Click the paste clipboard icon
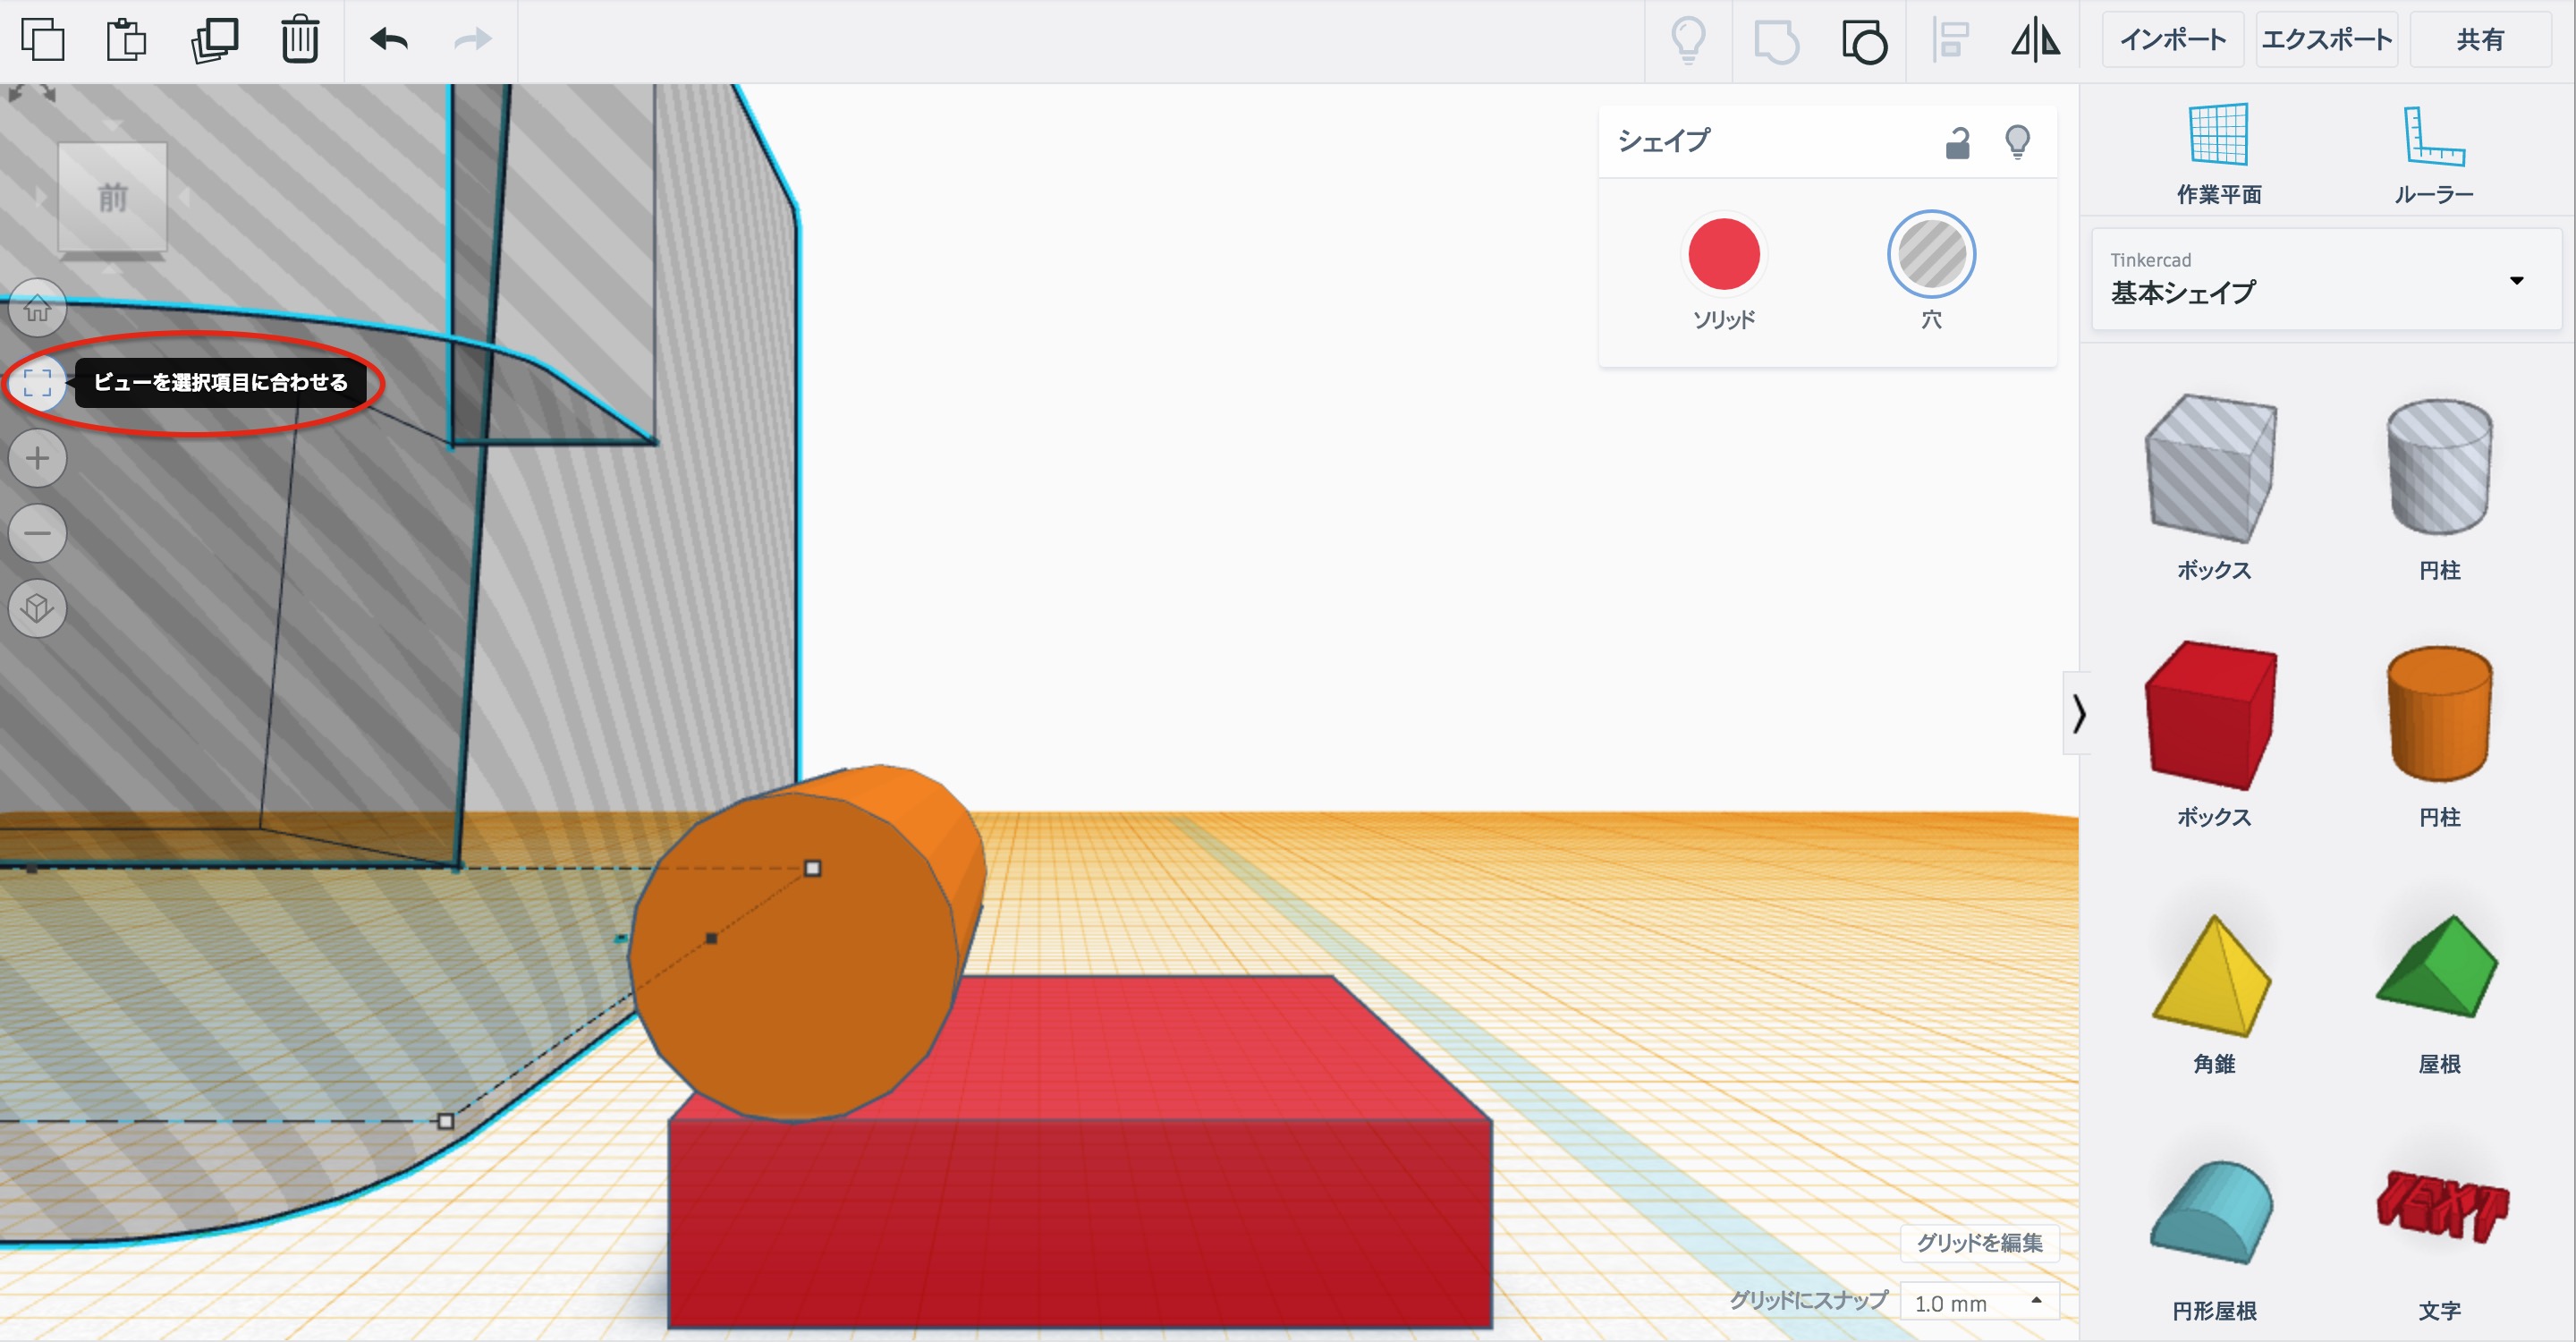Screen dimensions: 2576x1342 [x=126, y=40]
